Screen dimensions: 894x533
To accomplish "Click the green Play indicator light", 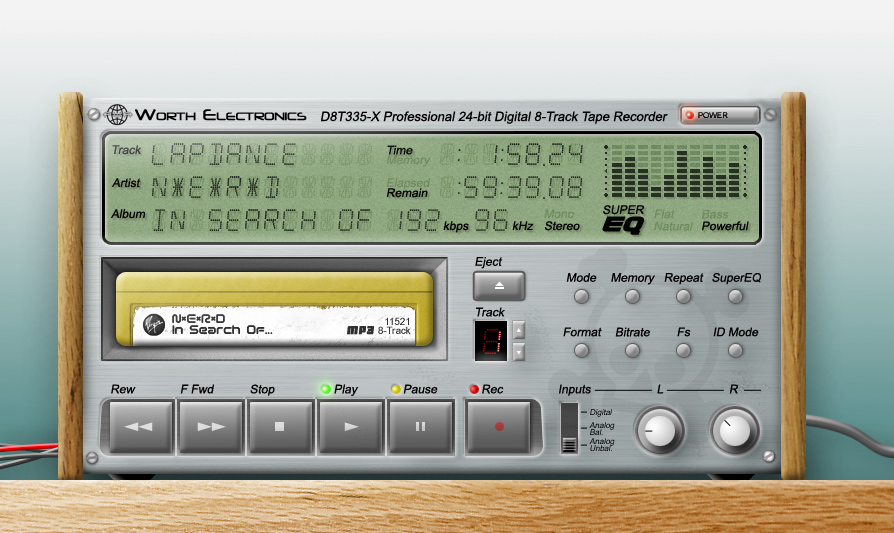I will (326, 389).
